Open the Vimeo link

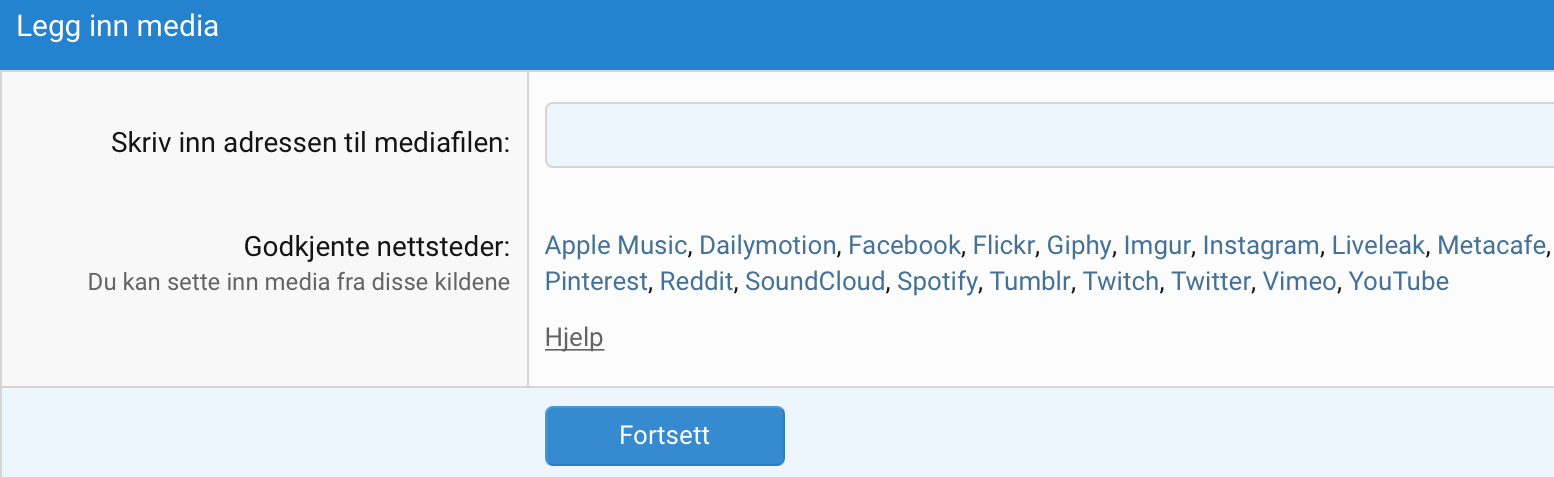1299,281
